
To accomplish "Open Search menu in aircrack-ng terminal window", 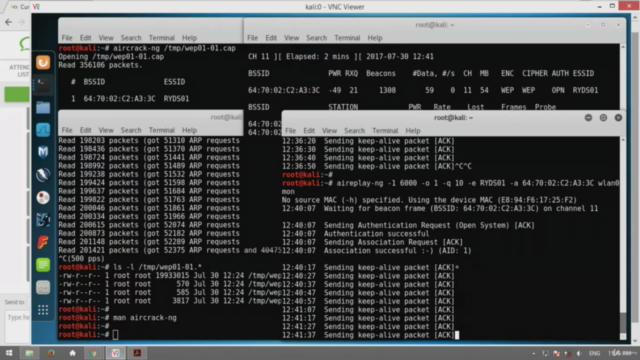I will [x=131, y=38].
